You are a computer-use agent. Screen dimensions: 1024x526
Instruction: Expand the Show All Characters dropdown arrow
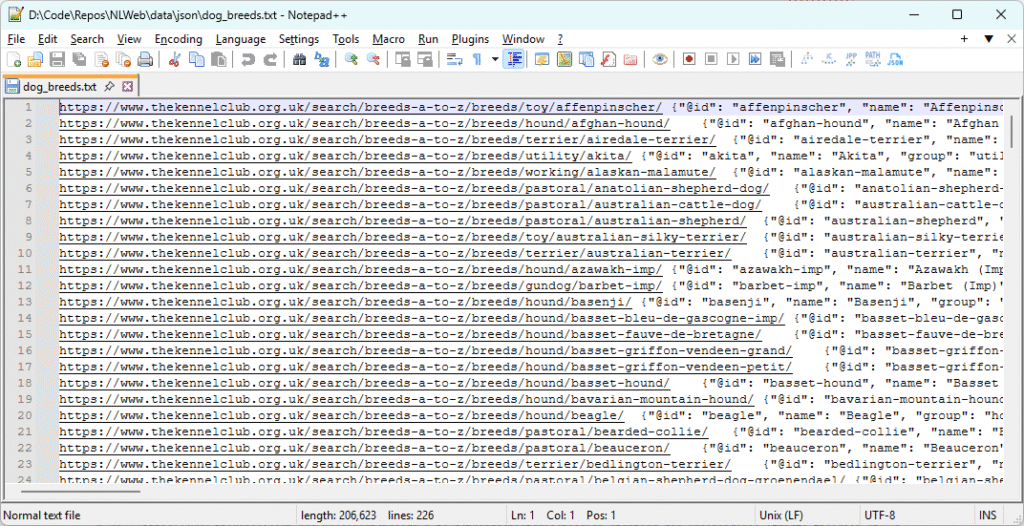[494, 60]
